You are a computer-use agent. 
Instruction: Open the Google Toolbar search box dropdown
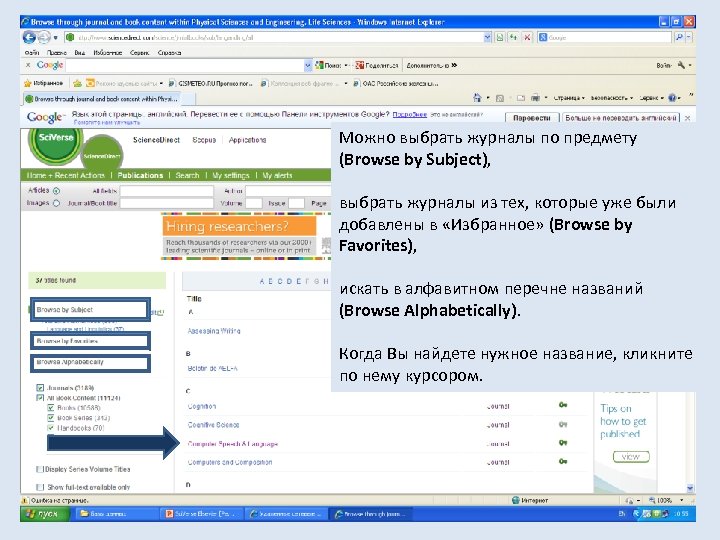click(308, 65)
